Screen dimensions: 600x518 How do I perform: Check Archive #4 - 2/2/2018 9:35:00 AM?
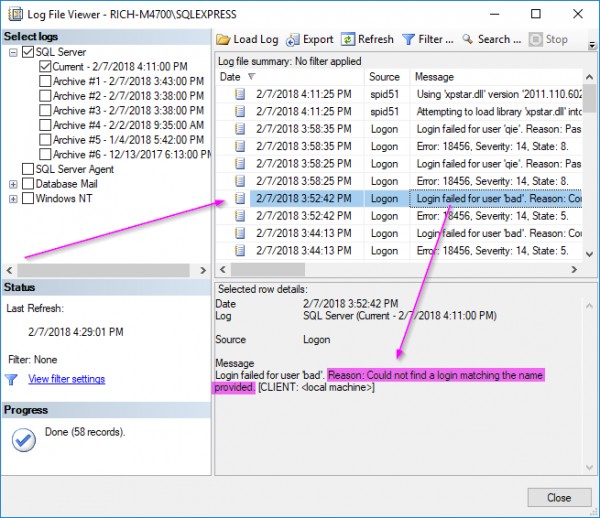click(45, 125)
